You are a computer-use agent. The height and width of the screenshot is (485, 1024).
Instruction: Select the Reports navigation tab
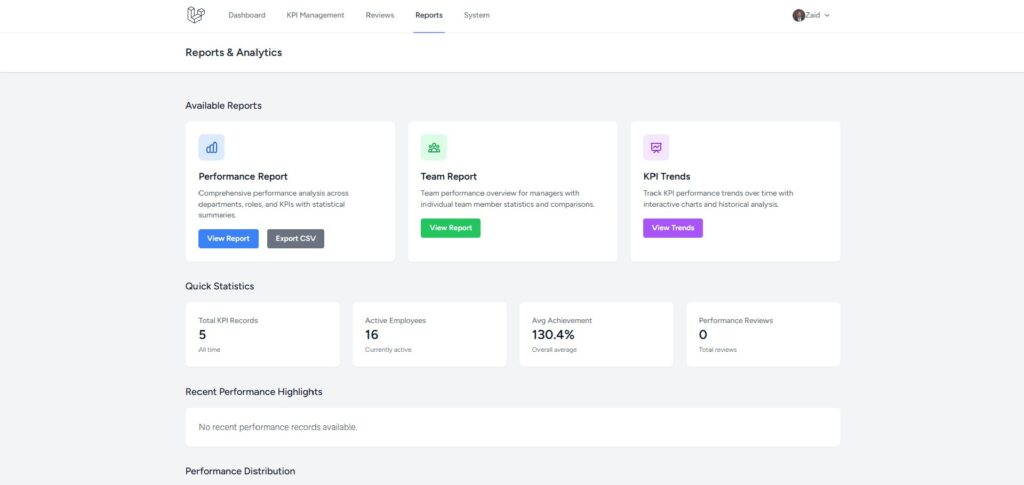point(429,15)
